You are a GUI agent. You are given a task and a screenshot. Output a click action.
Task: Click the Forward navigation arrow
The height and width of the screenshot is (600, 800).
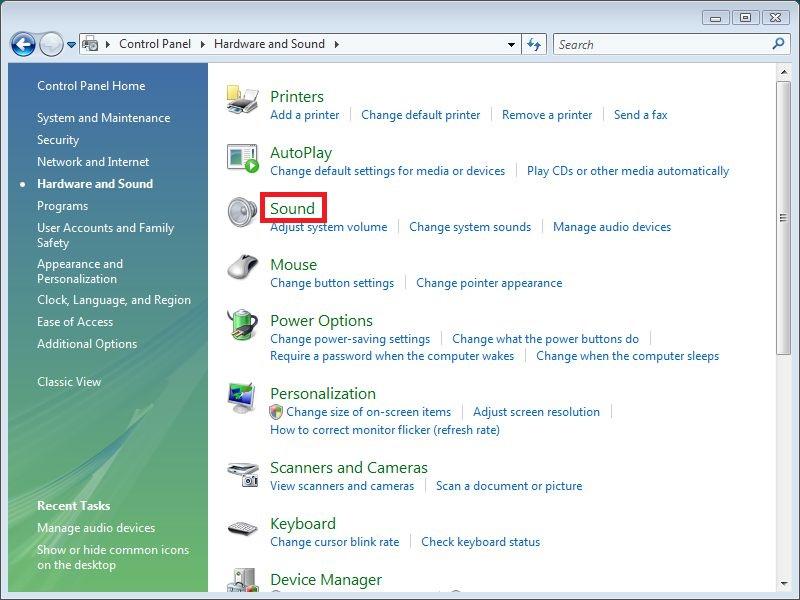[51, 44]
